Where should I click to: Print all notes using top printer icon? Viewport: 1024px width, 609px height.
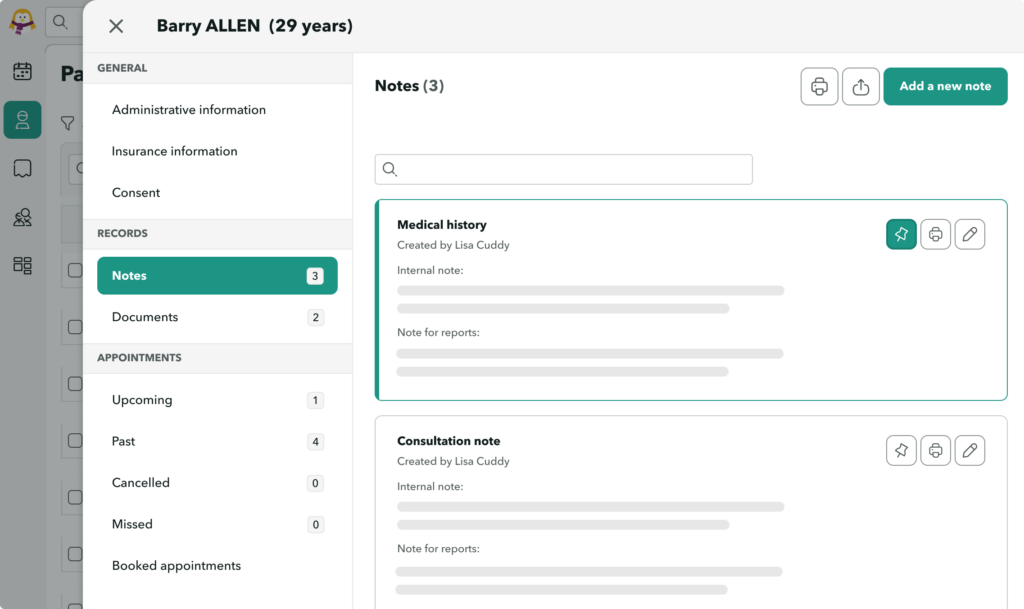(x=819, y=86)
